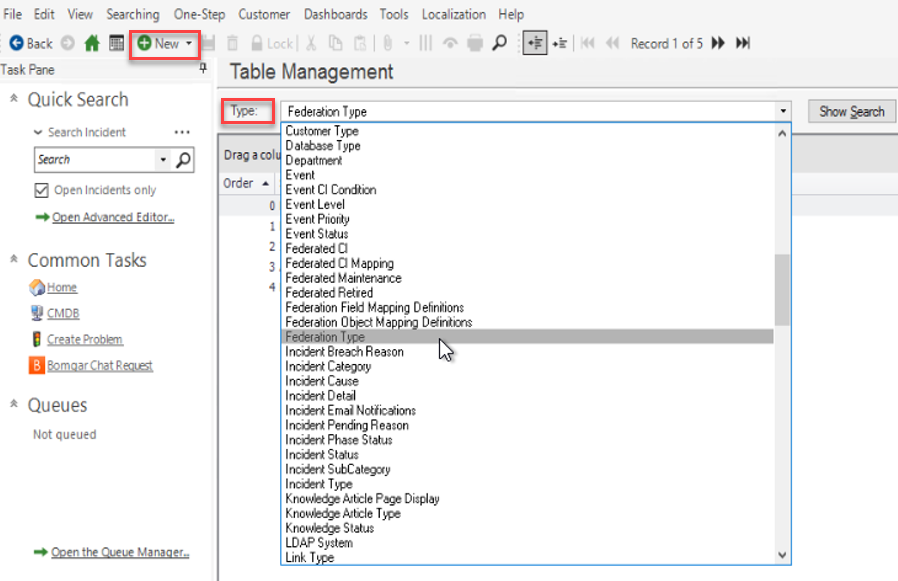Collapse the Common Tasks section
Screen dimensions: 898x581
tap(14, 260)
